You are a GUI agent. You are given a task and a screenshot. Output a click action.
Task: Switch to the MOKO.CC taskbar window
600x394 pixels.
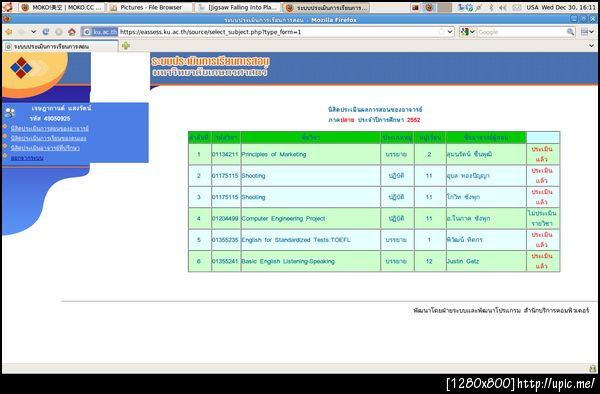pos(61,7)
